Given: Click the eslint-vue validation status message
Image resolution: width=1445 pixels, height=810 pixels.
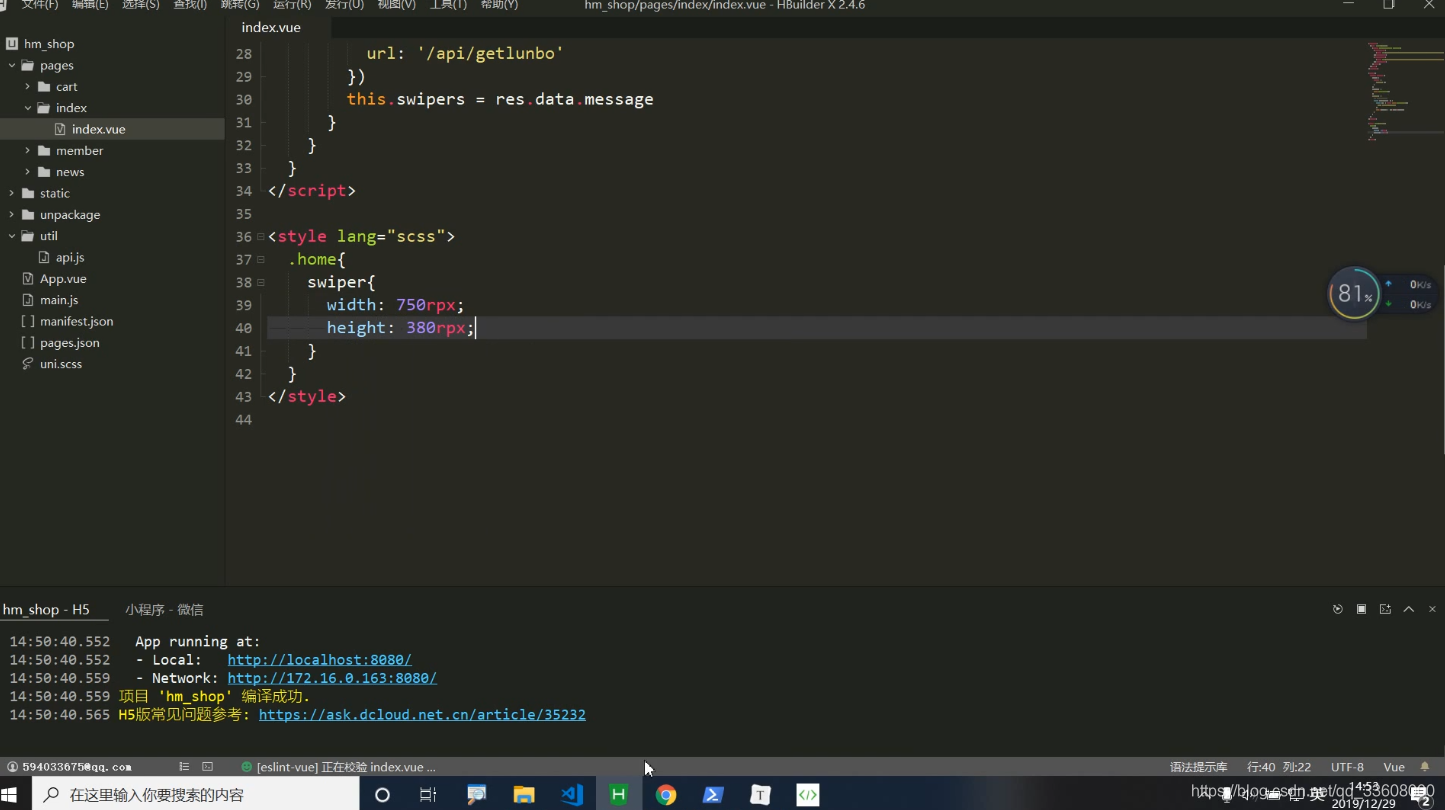Looking at the screenshot, I should pos(338,767).
